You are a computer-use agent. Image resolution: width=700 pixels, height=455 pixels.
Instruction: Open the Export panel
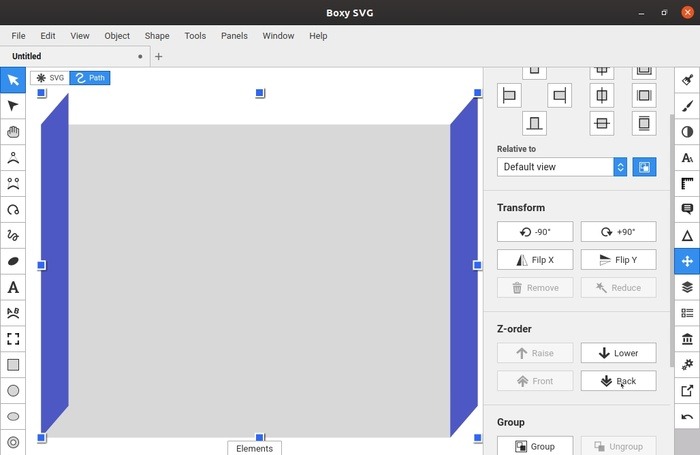pyautogui.click(x=687, y=391)
